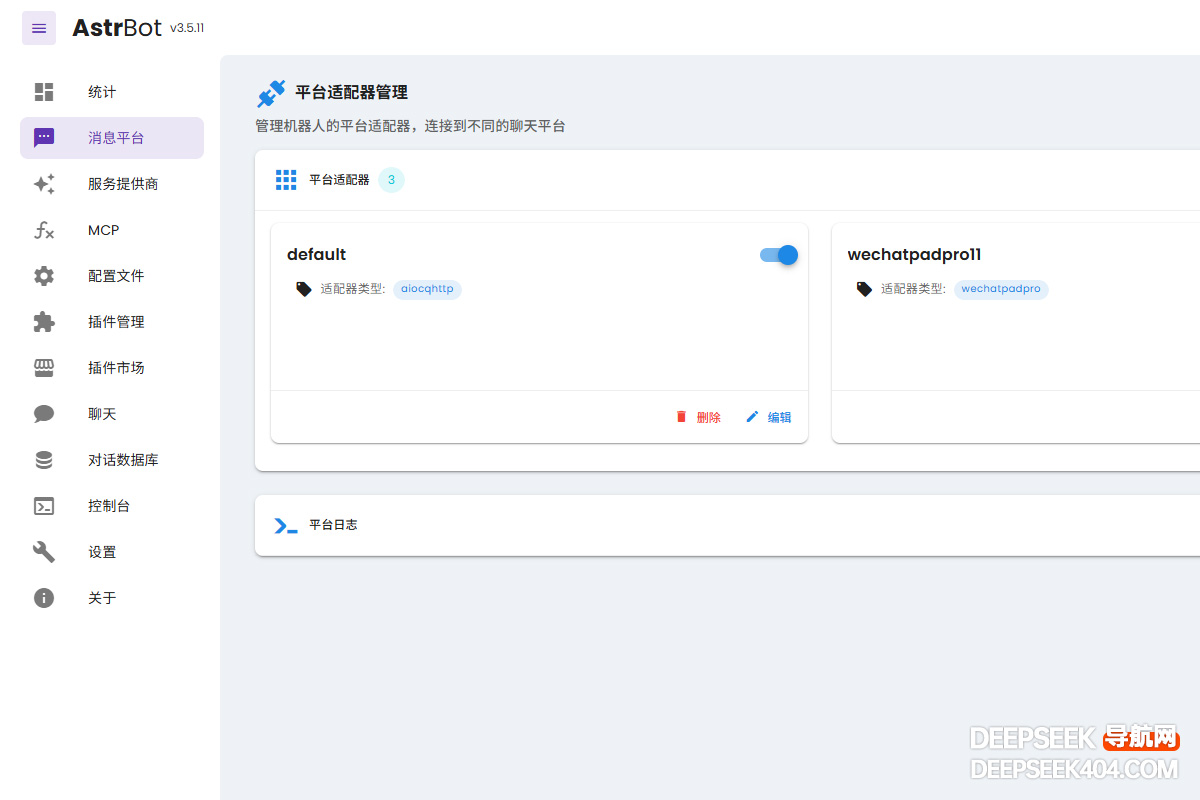Click the aiocqhttp adapter type chip
Viewport: 1200px width, 800px height.
point(427,289)
